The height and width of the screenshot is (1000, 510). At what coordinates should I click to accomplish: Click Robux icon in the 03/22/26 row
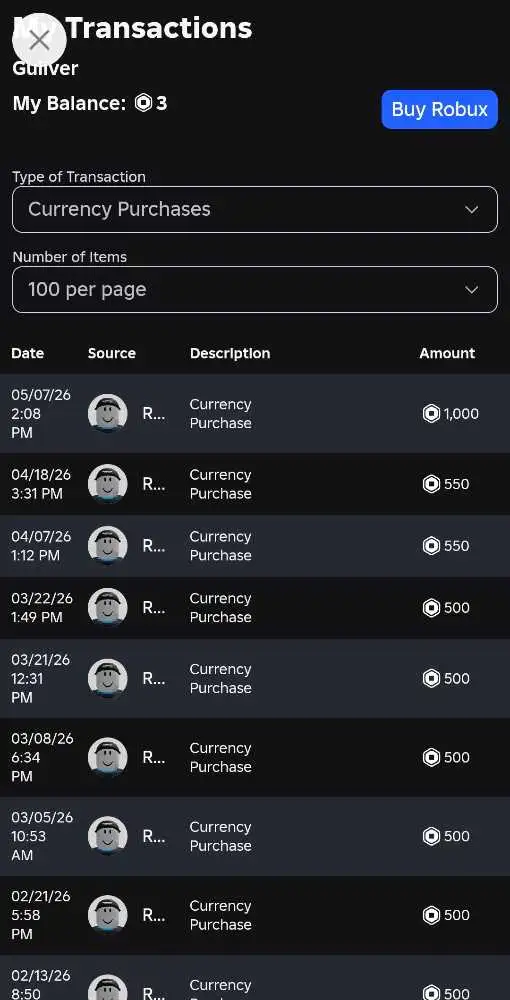(432, 608)
